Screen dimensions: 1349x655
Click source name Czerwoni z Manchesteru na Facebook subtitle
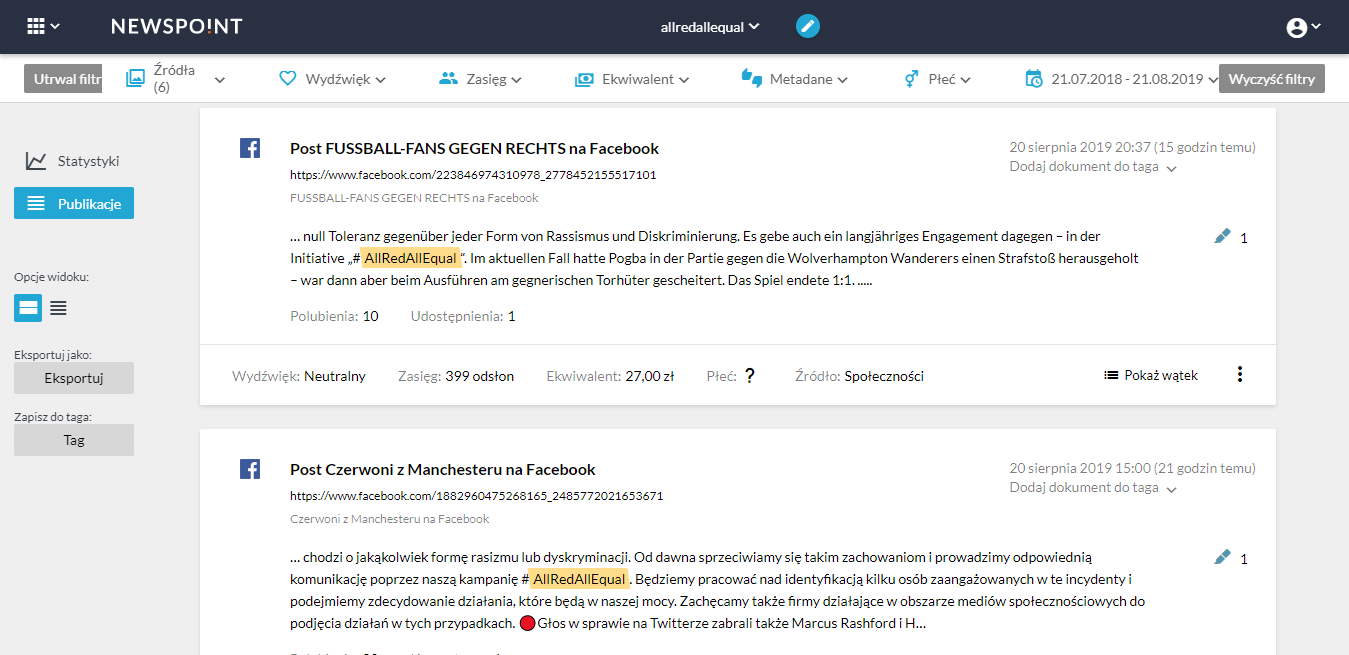point(390,519)
